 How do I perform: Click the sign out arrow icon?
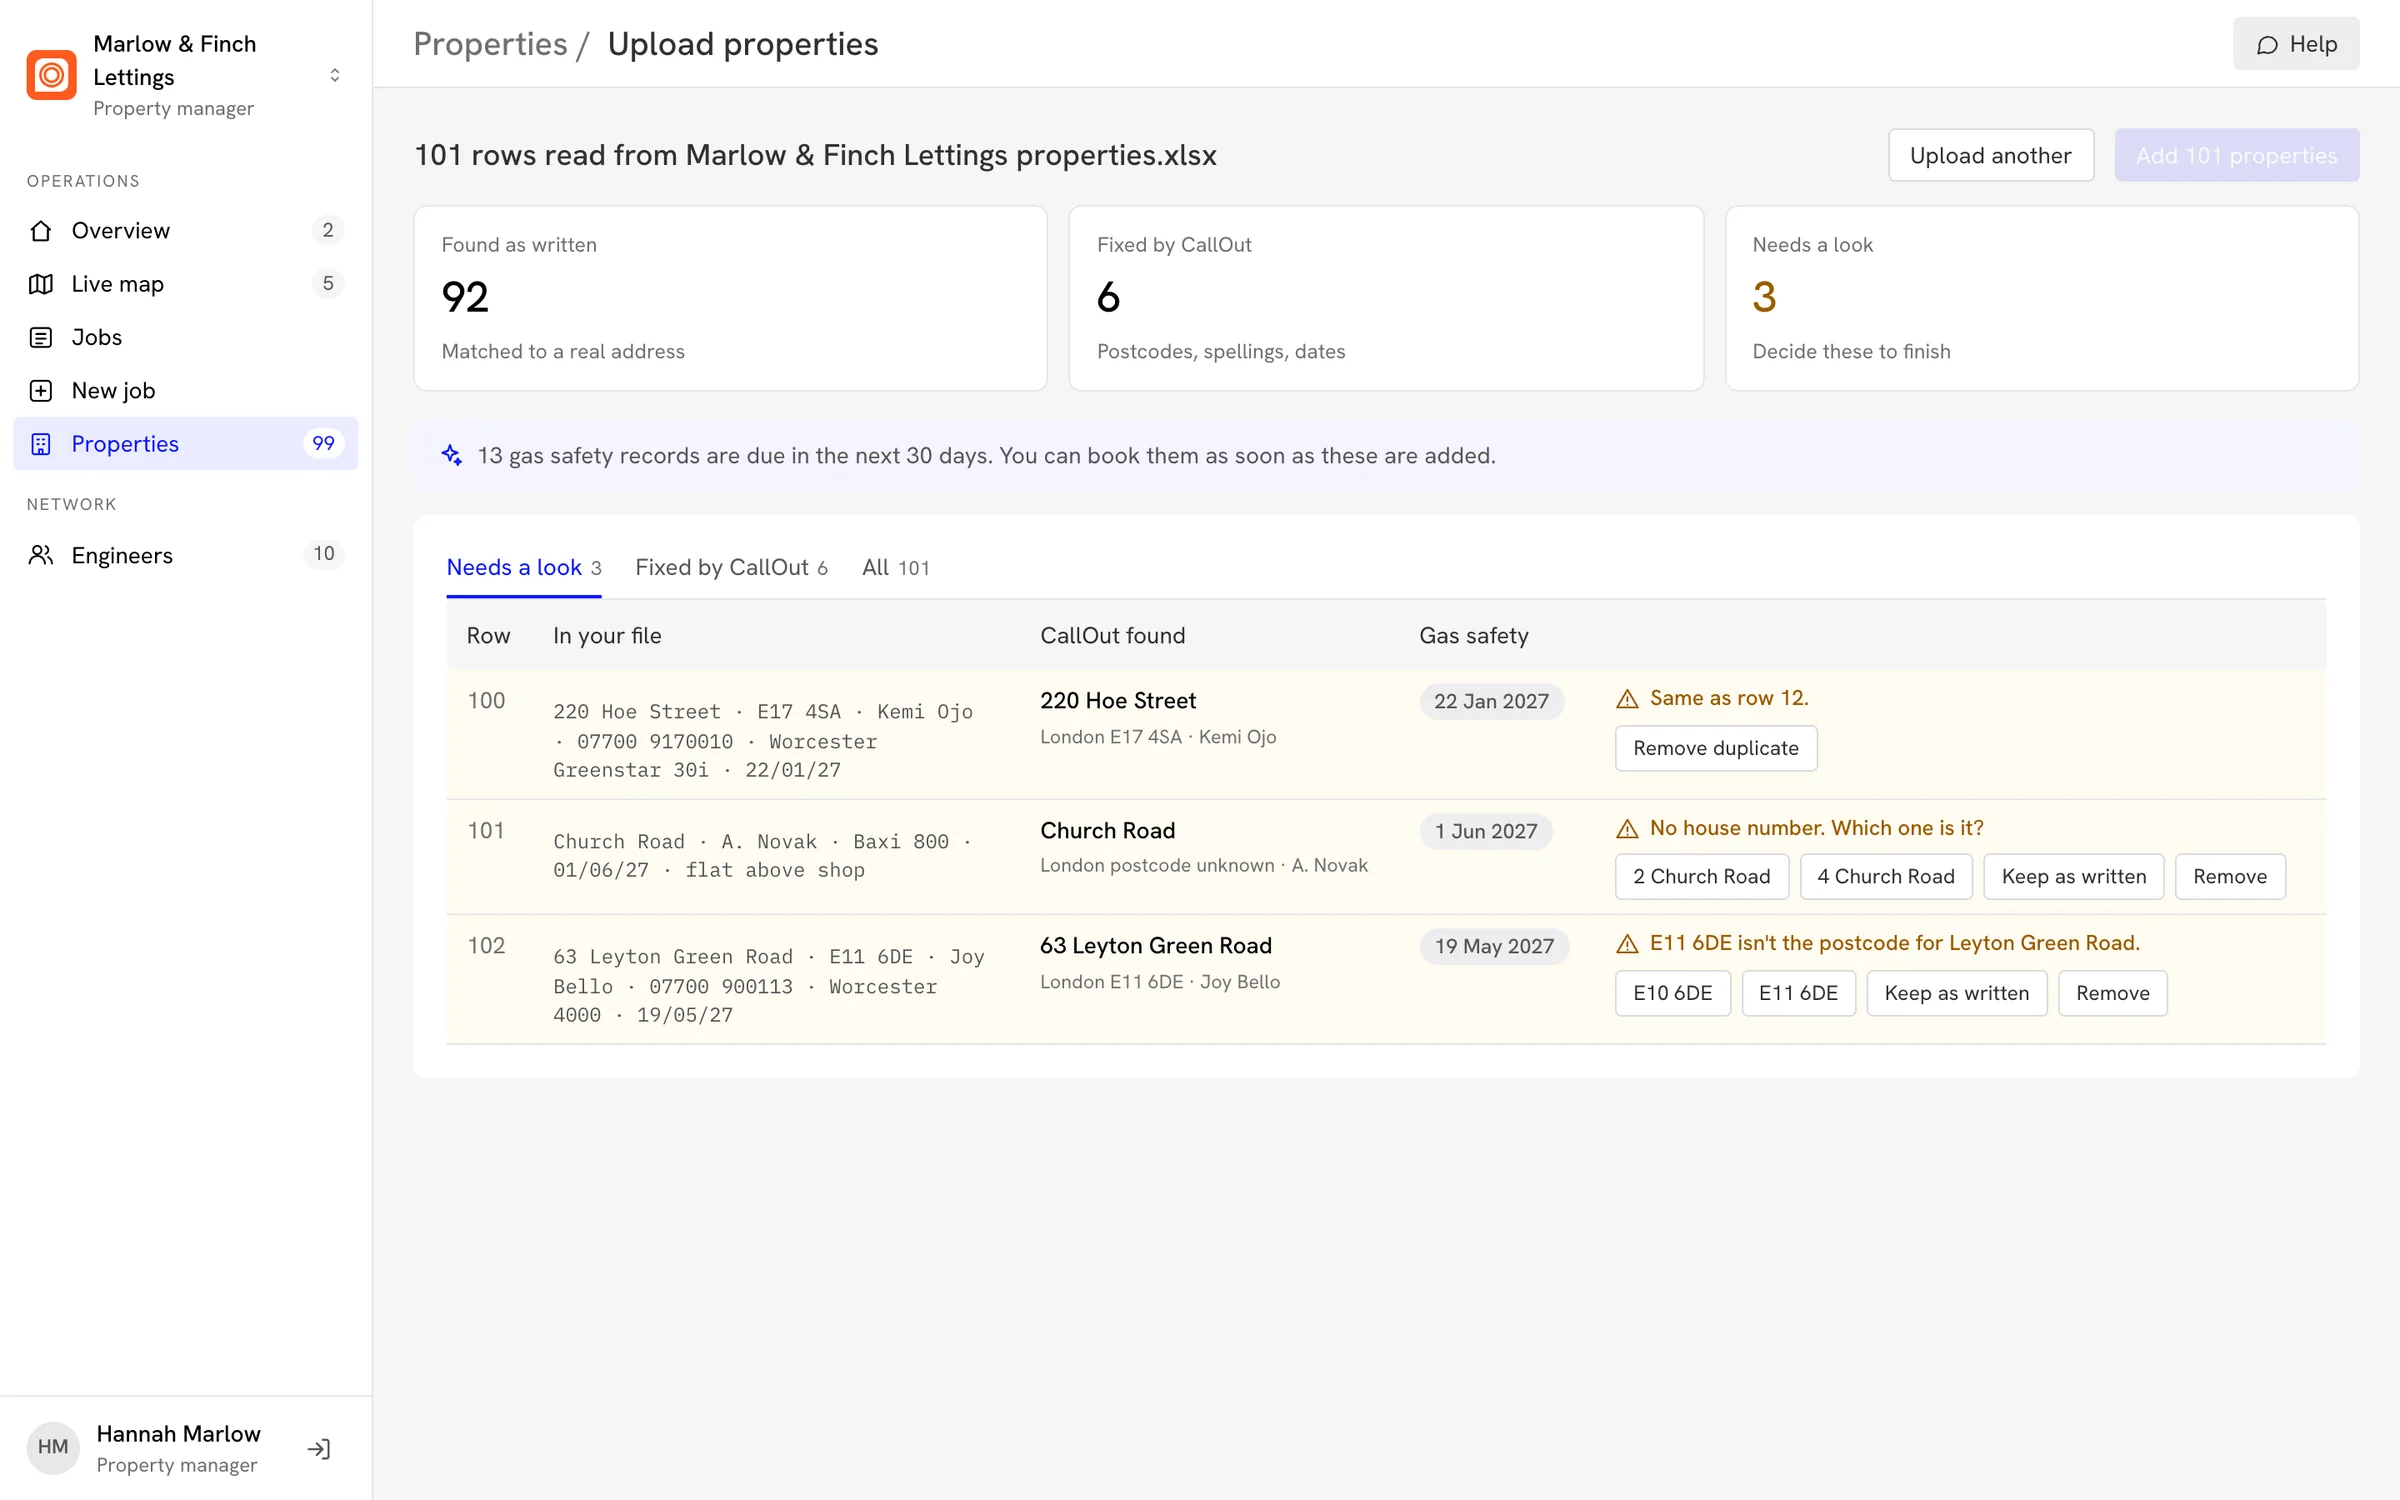coord(319,1449)
